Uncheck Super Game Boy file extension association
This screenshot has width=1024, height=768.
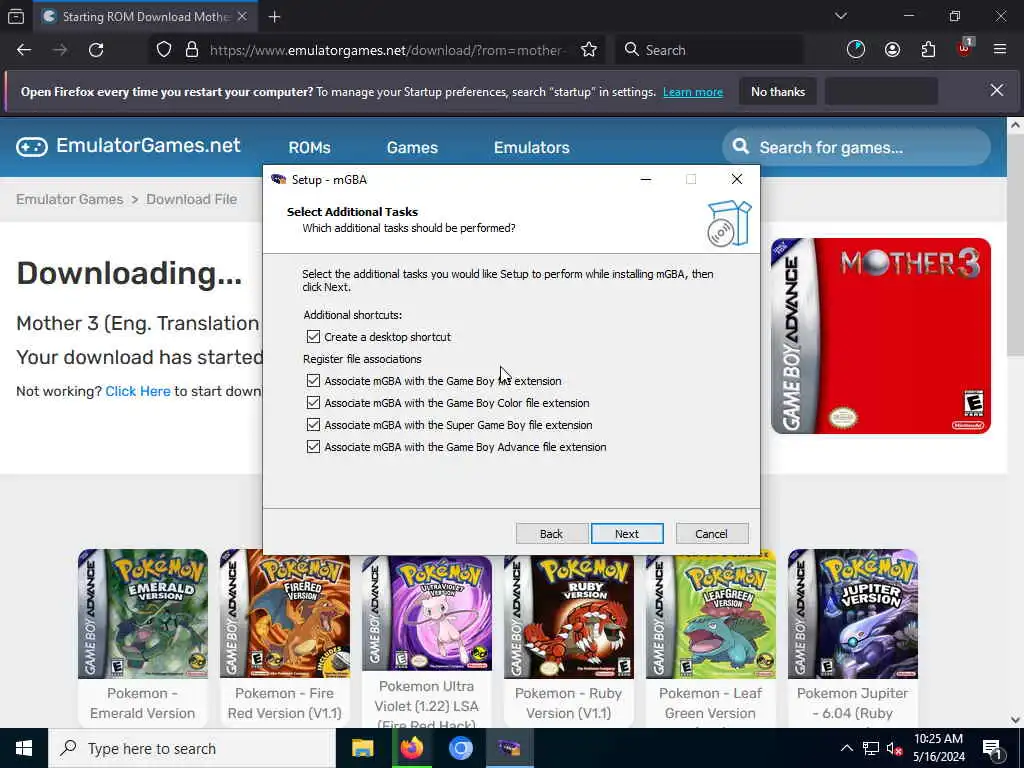[x=313, y=425]
